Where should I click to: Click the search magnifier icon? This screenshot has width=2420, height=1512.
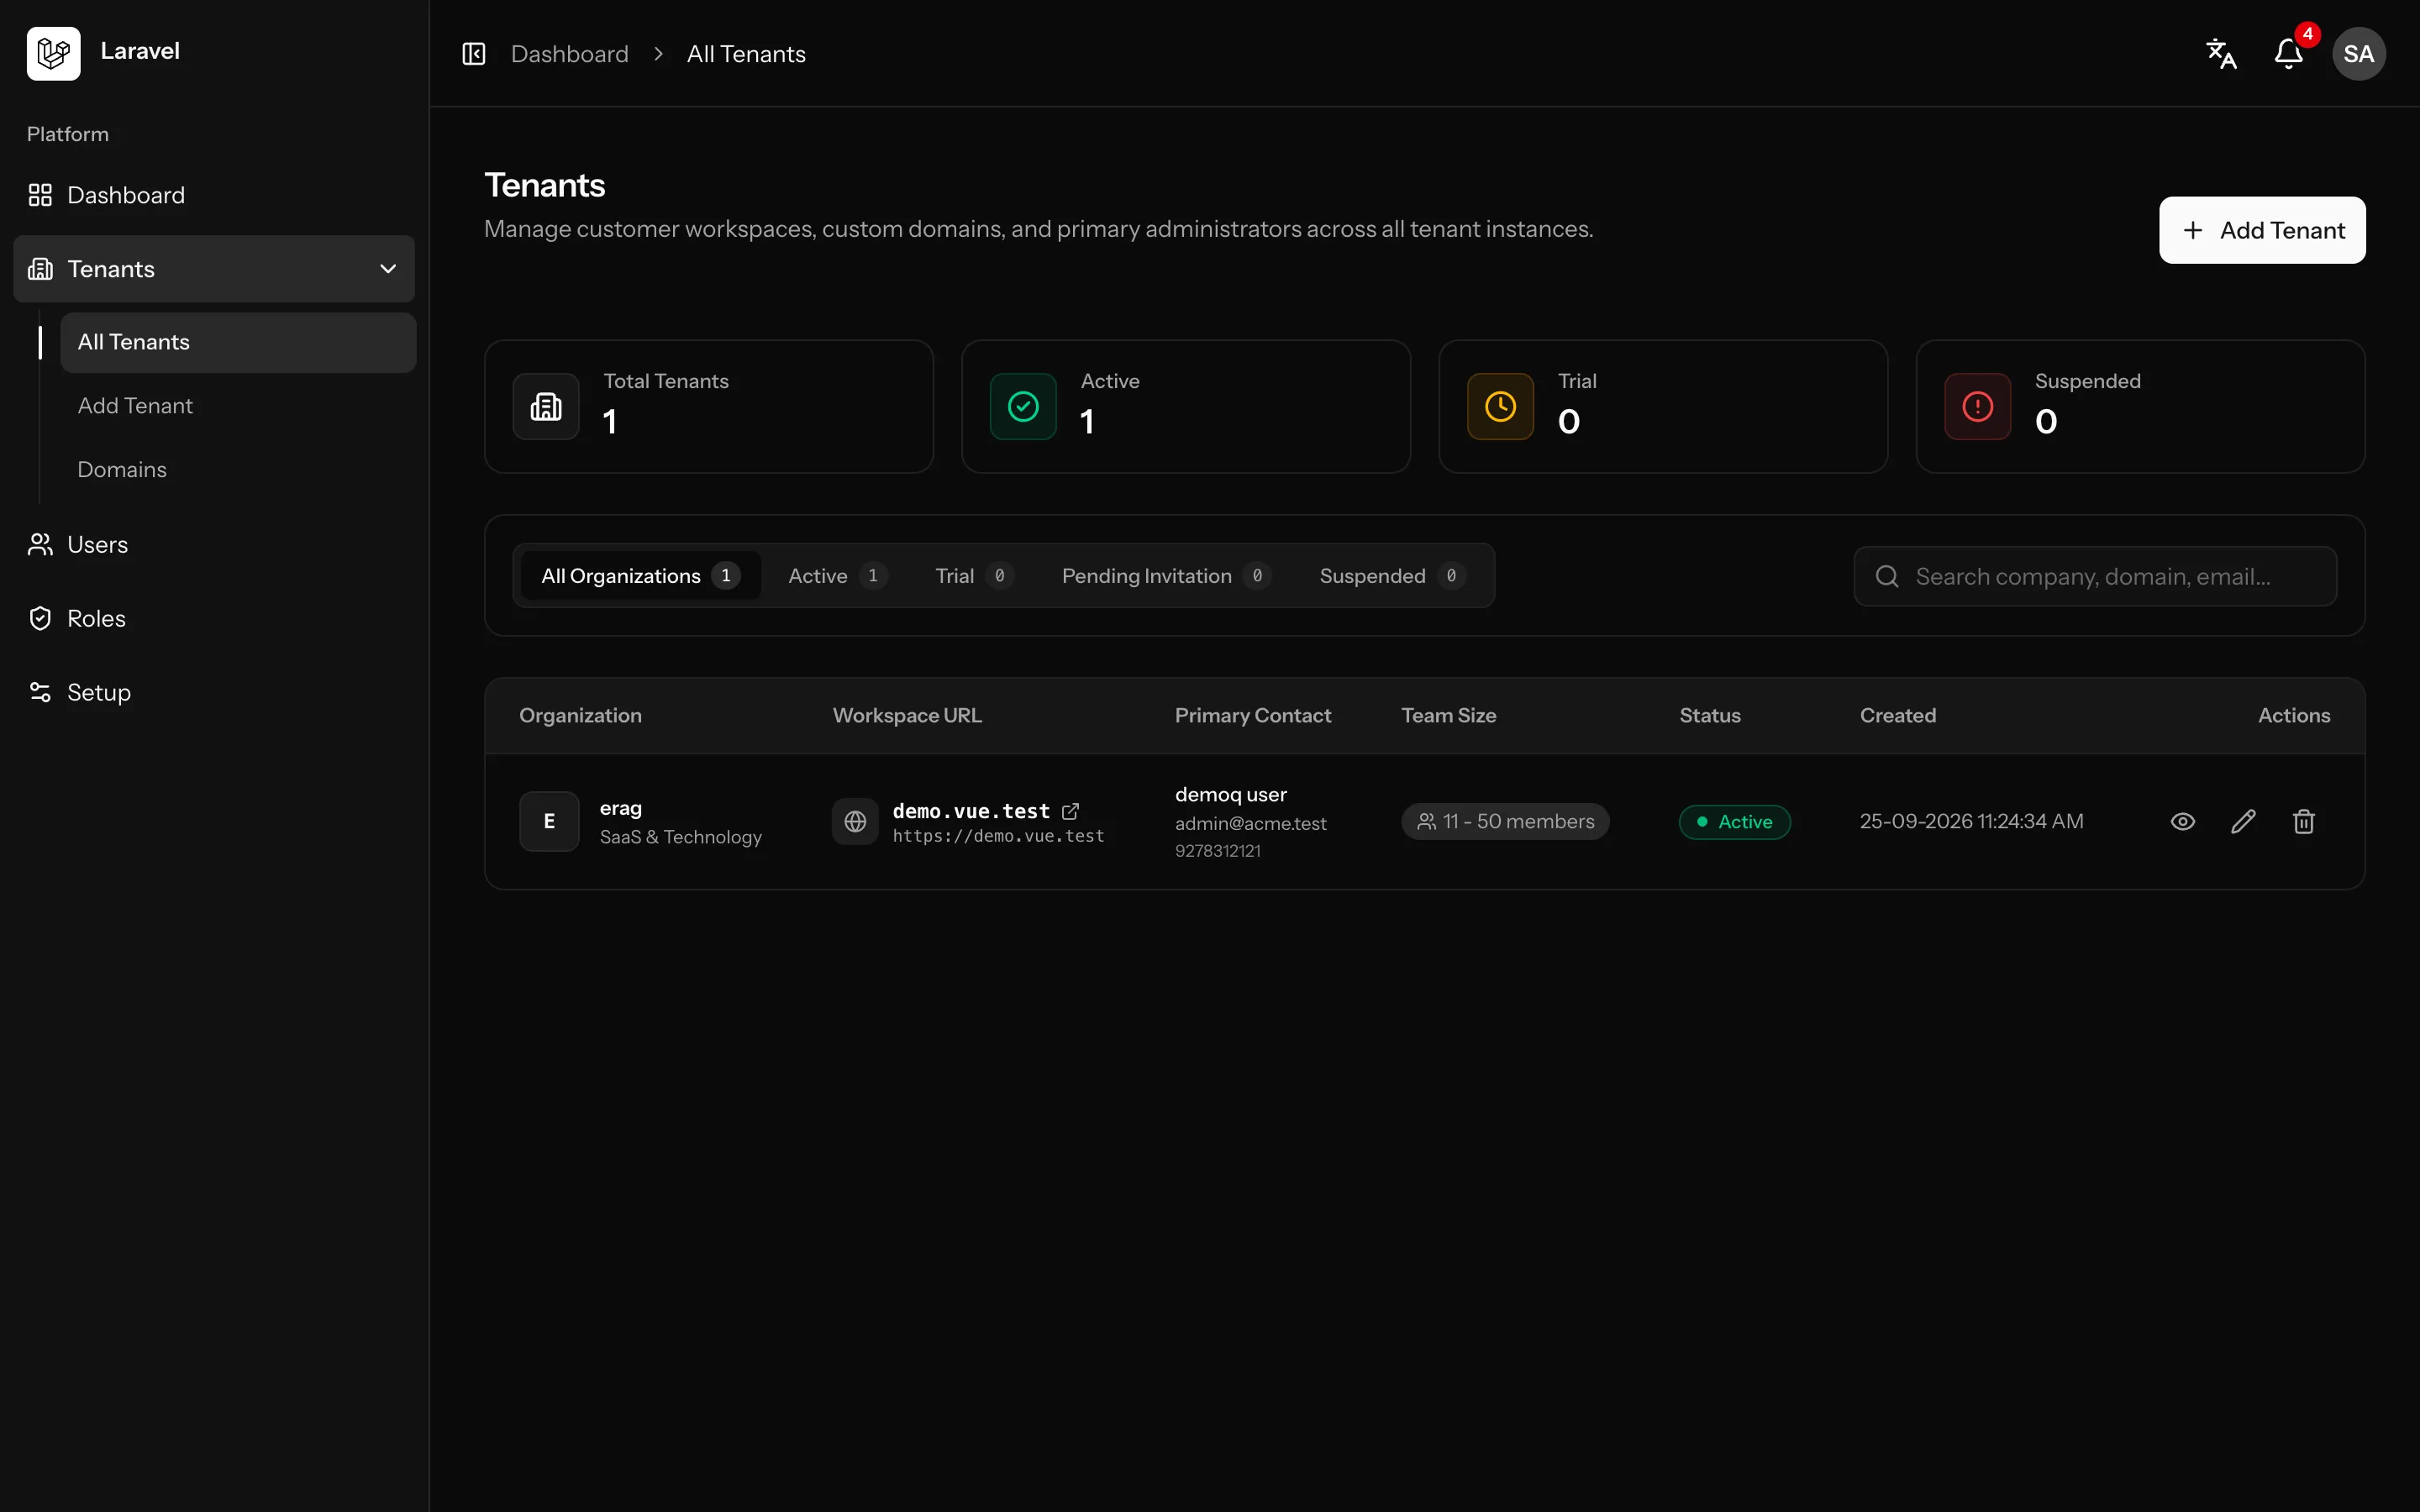[1887, 576]
